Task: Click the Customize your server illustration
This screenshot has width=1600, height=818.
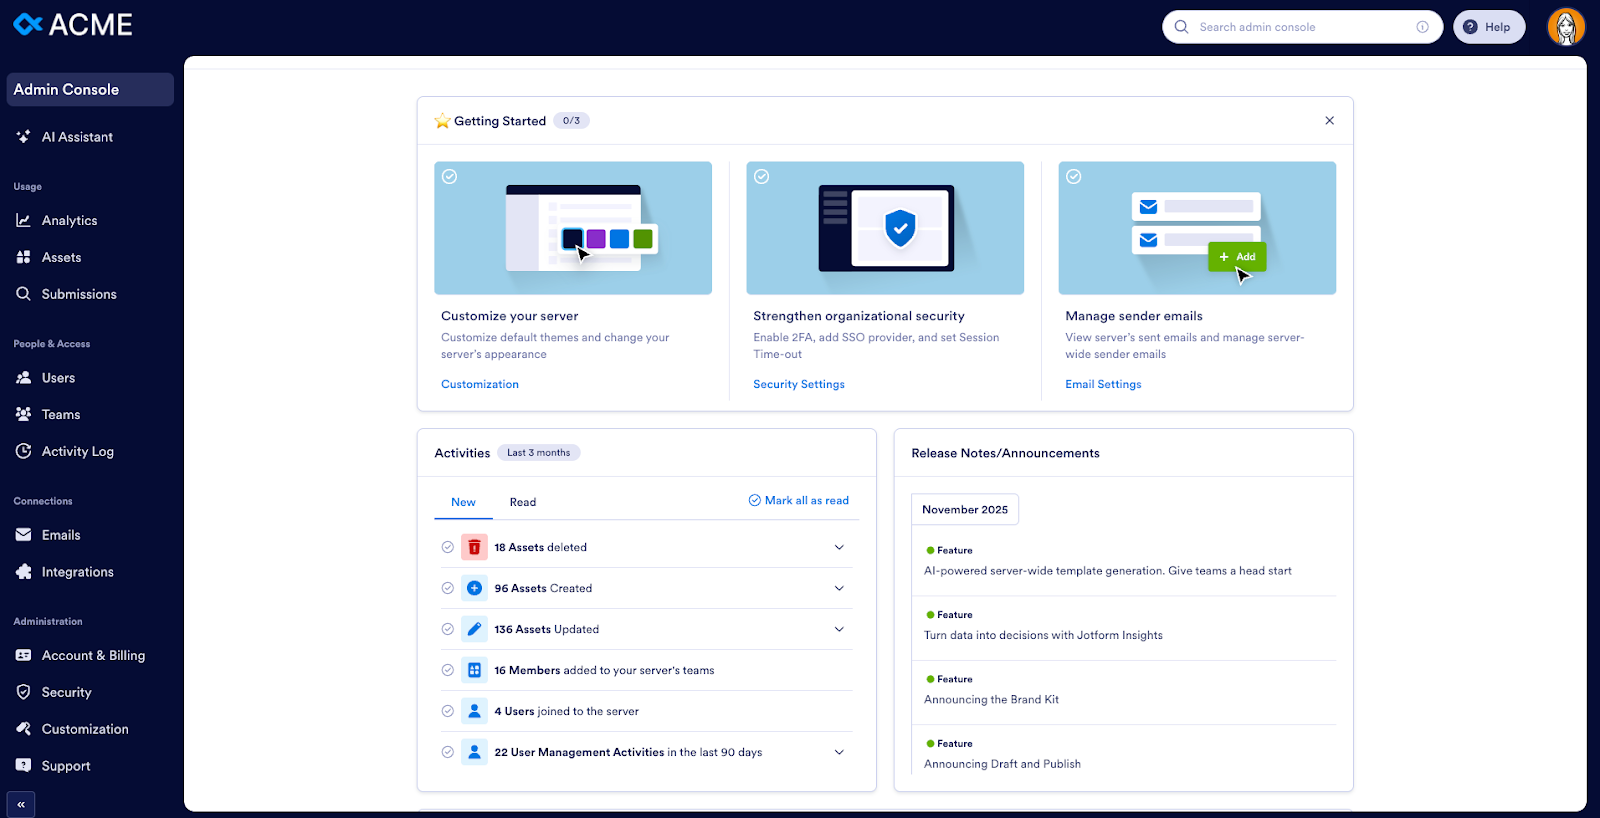Action: click(573, 228)
